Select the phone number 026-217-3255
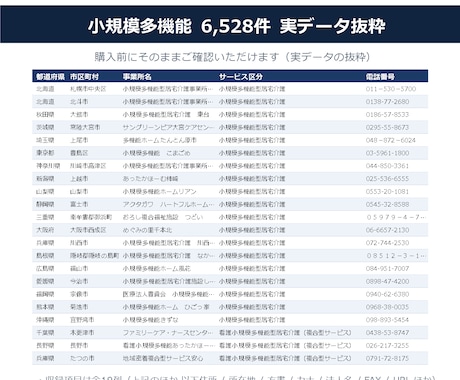This screenshot has height=380, width=460. coord(387,345)
